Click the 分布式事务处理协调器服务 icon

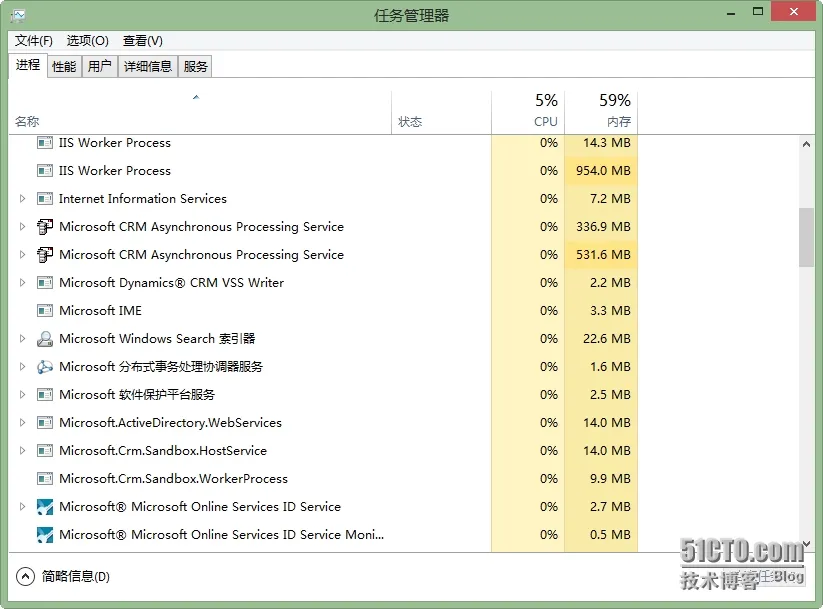[45, 366]
